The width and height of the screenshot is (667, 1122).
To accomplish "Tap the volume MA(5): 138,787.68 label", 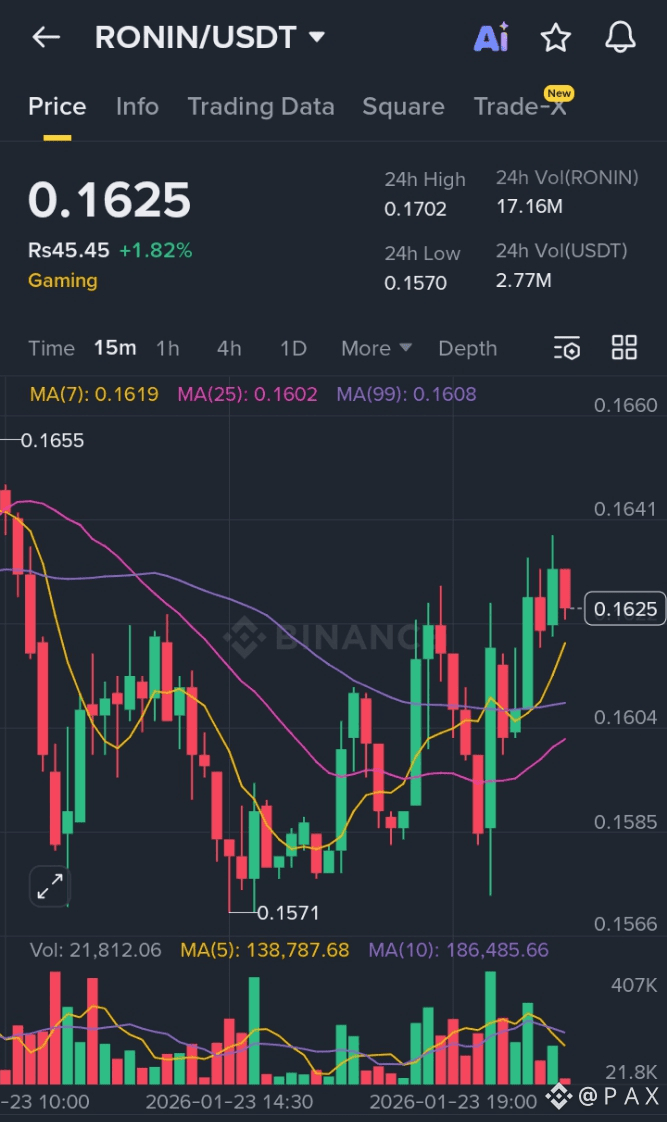I will coord(265,950).
